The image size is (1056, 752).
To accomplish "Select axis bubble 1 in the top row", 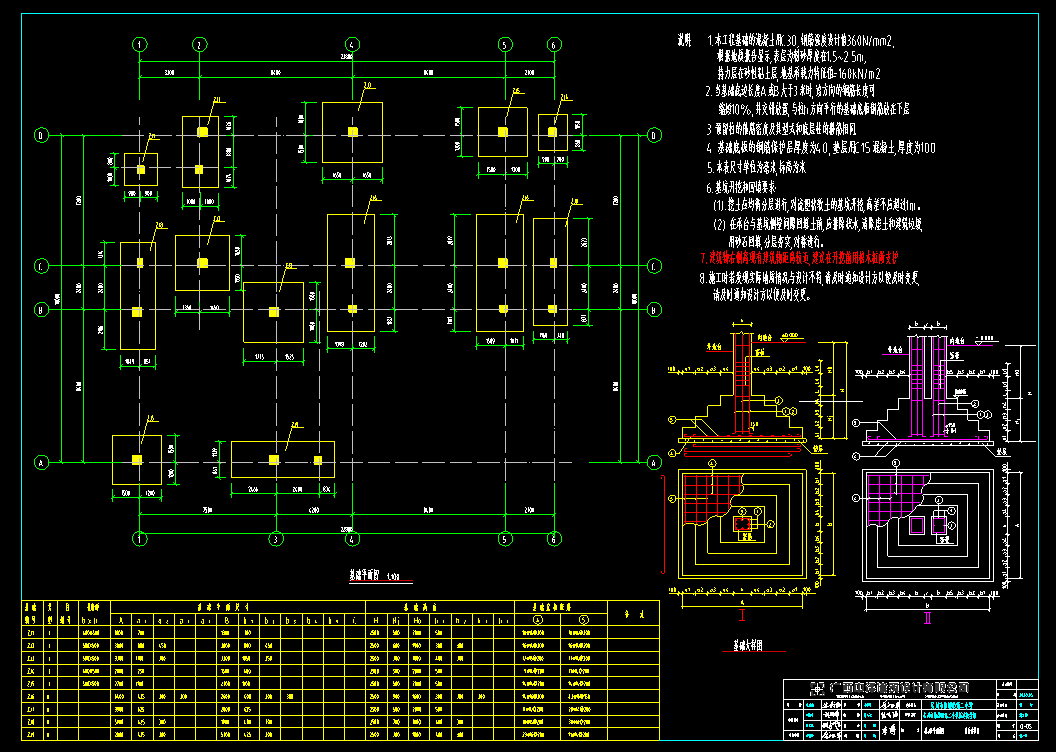I will tap(139, 45).
